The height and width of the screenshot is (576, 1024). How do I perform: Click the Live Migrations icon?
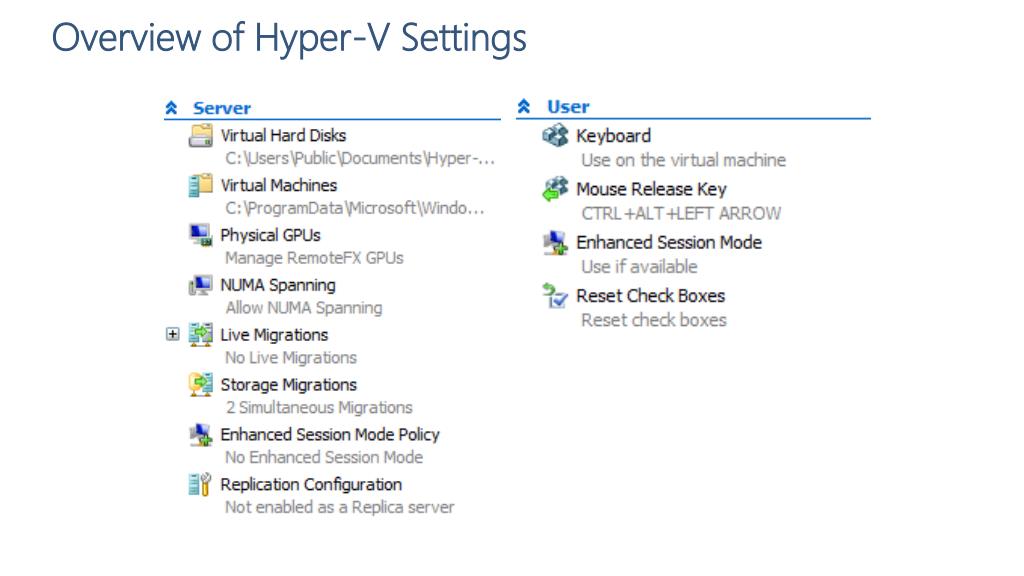click(200, 334)
